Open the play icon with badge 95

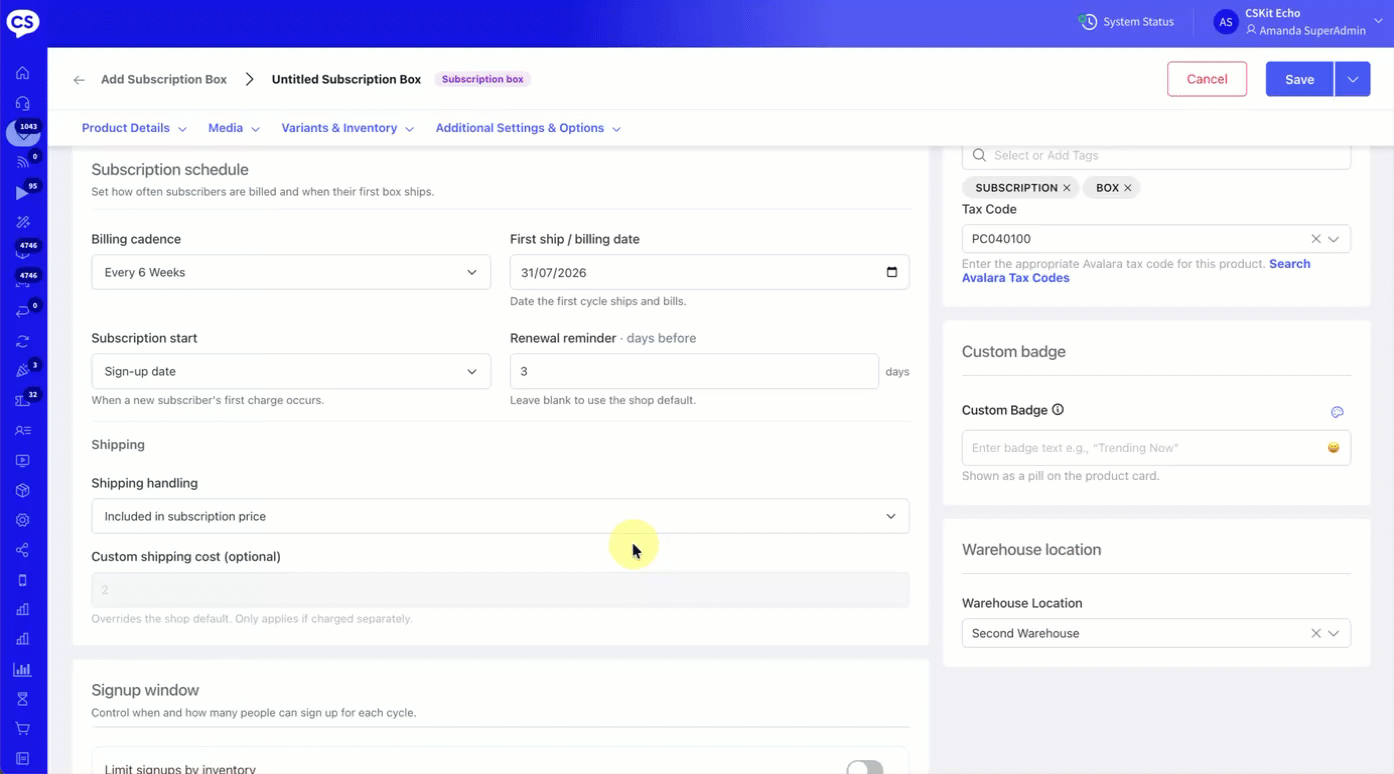[x=22, y=192]
